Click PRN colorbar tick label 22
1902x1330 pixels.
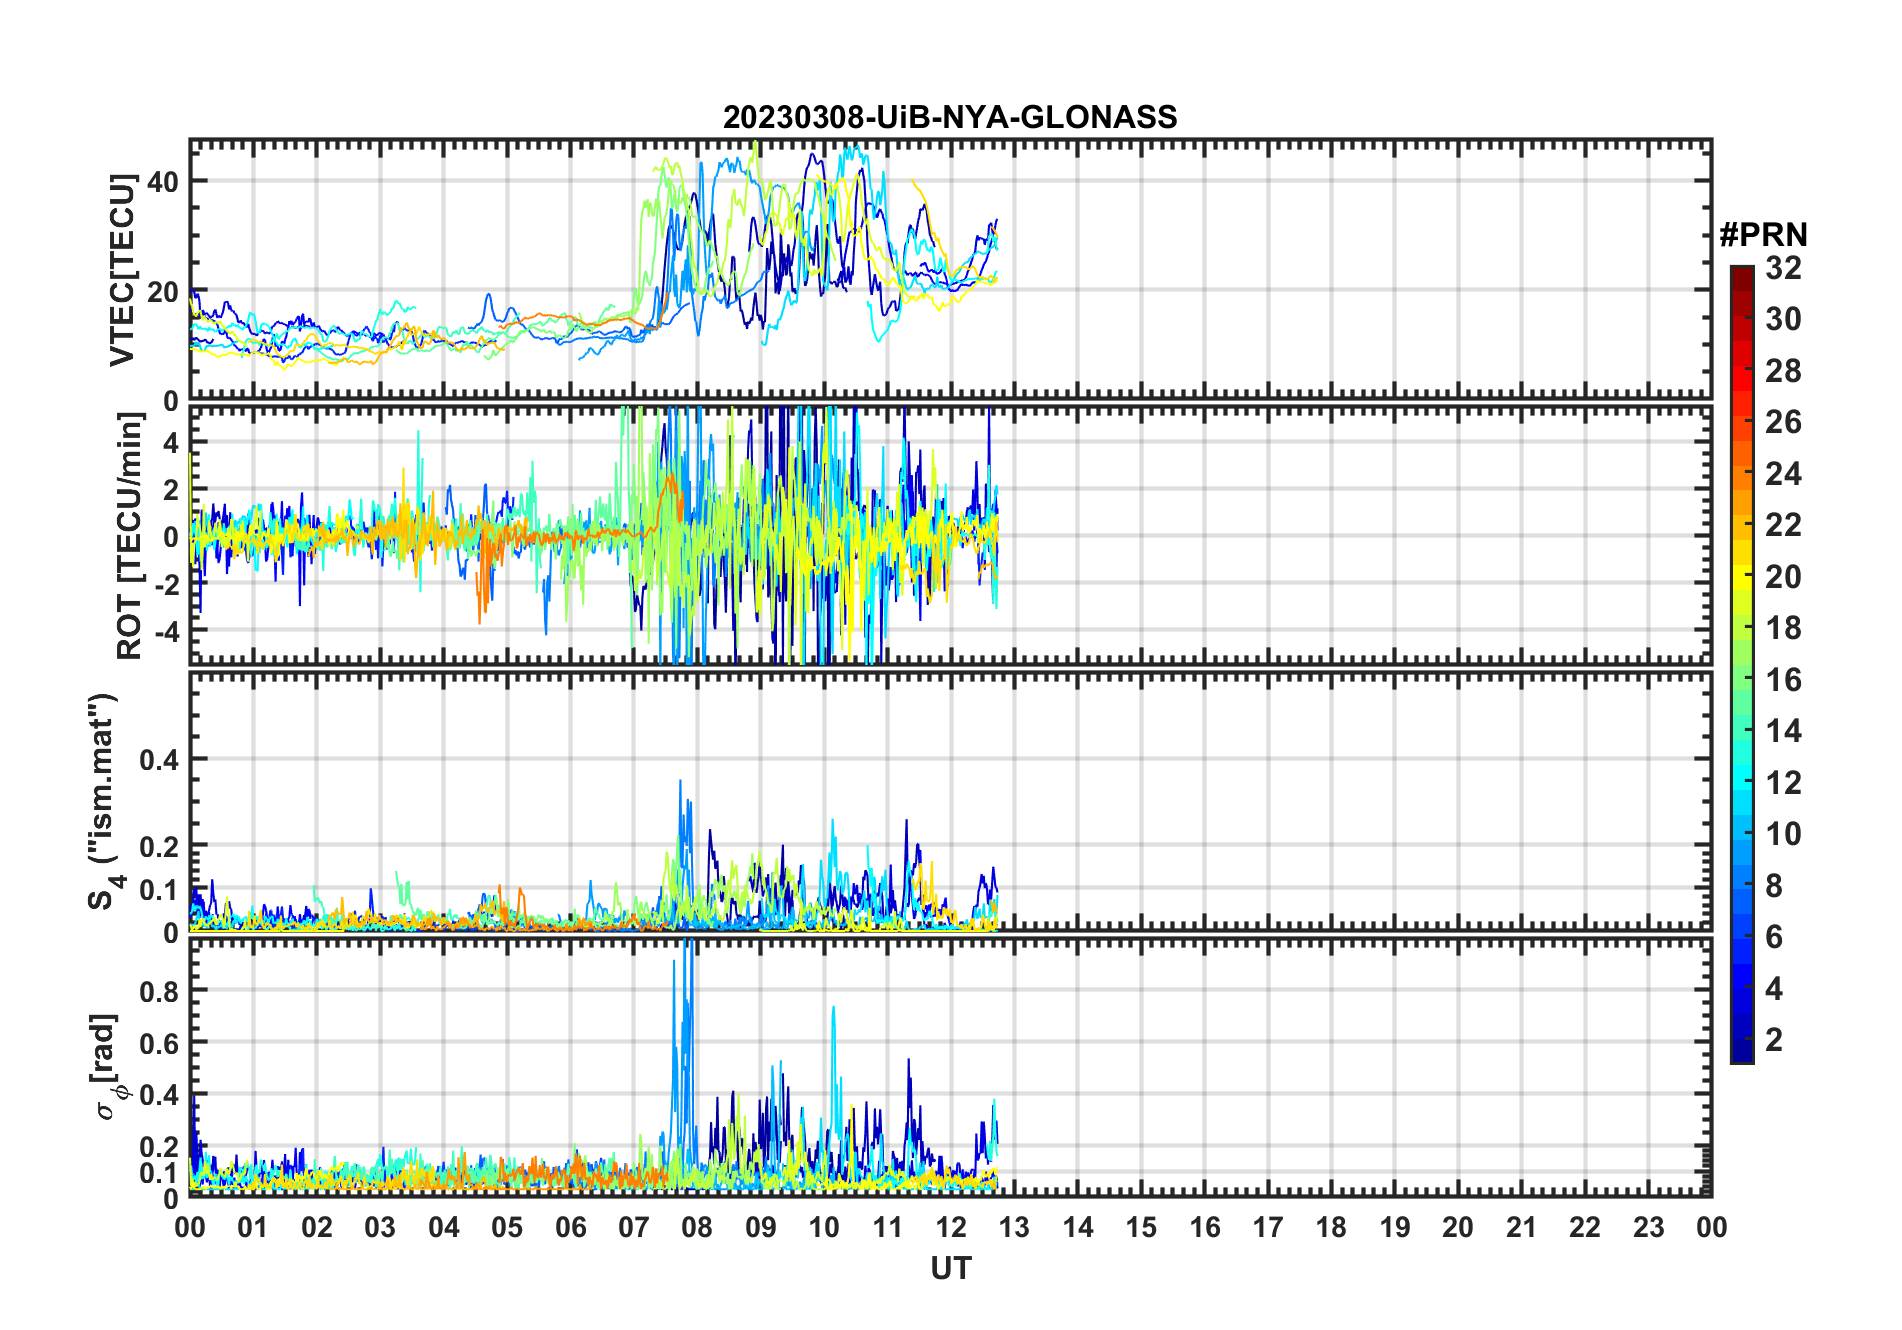tap(1783, 525)
